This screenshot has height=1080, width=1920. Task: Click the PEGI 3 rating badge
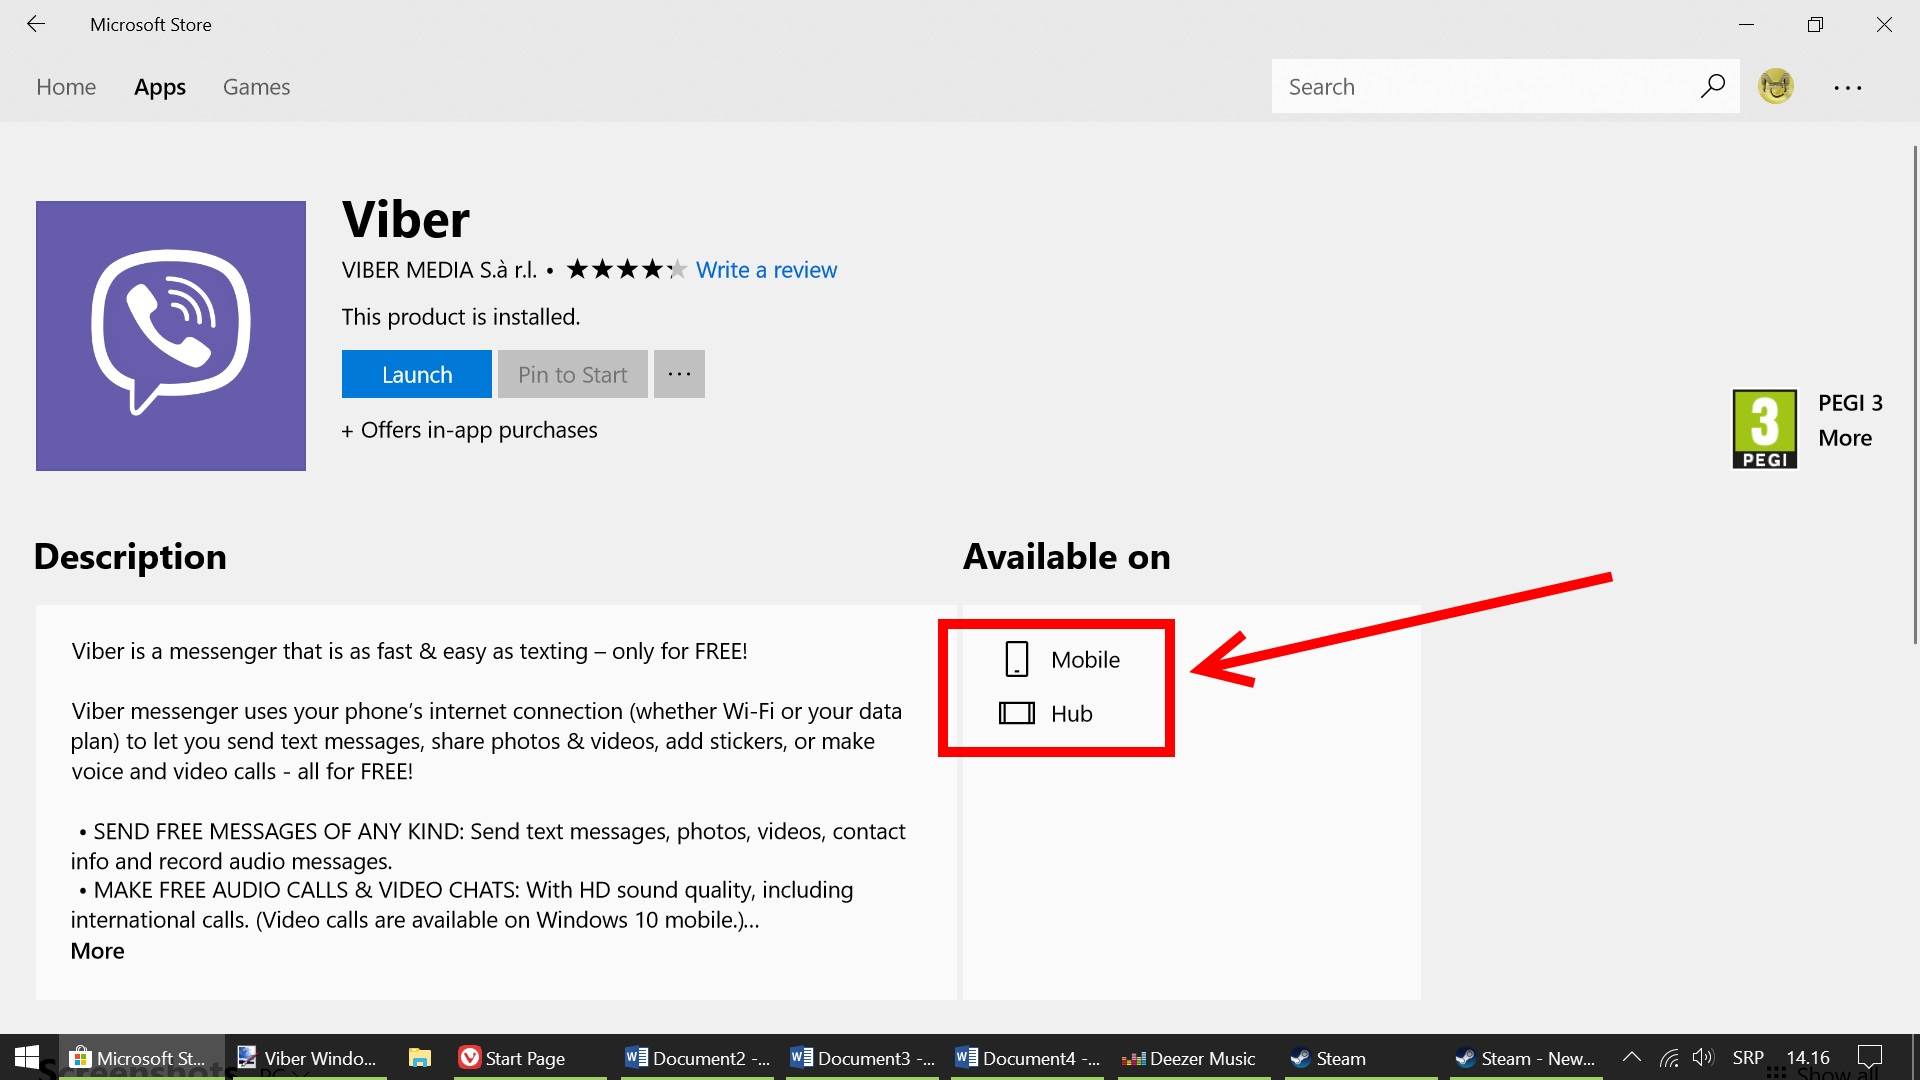[x=1764, y=429]
